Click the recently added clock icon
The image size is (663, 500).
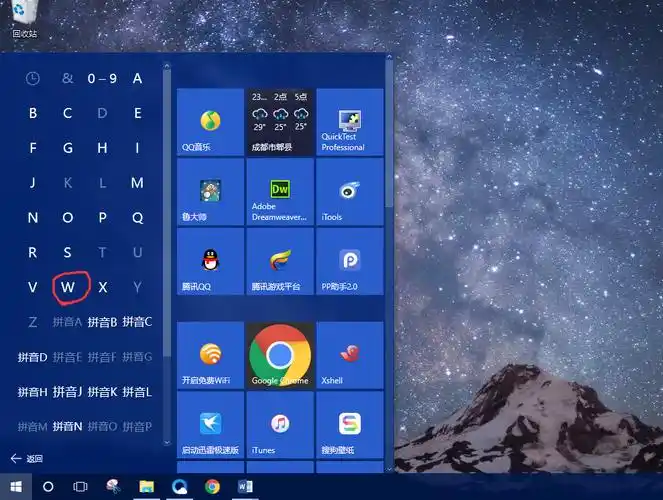[33, 78]
